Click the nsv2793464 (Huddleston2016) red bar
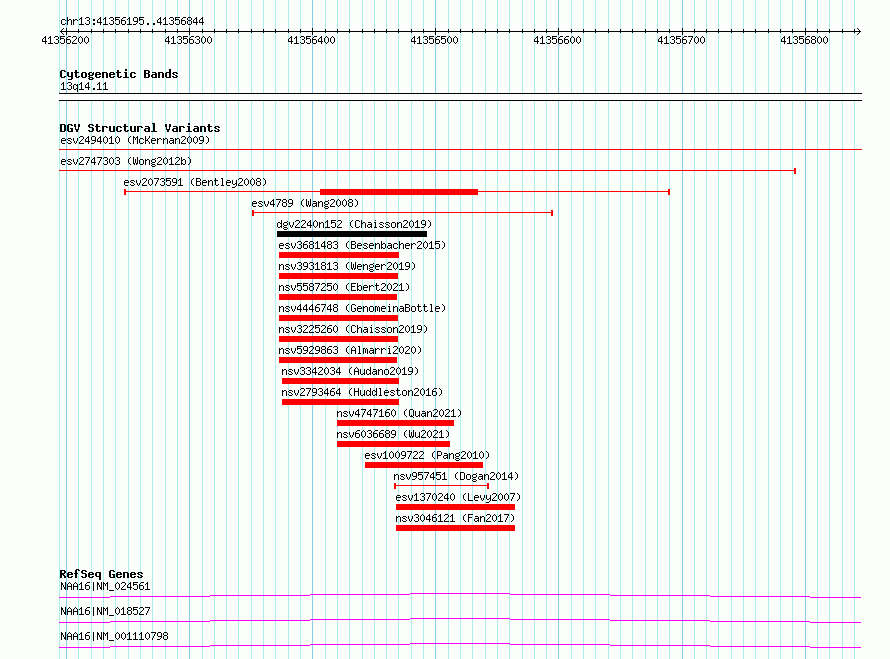The width and height of the screenshot is (890, 659). 341,402
